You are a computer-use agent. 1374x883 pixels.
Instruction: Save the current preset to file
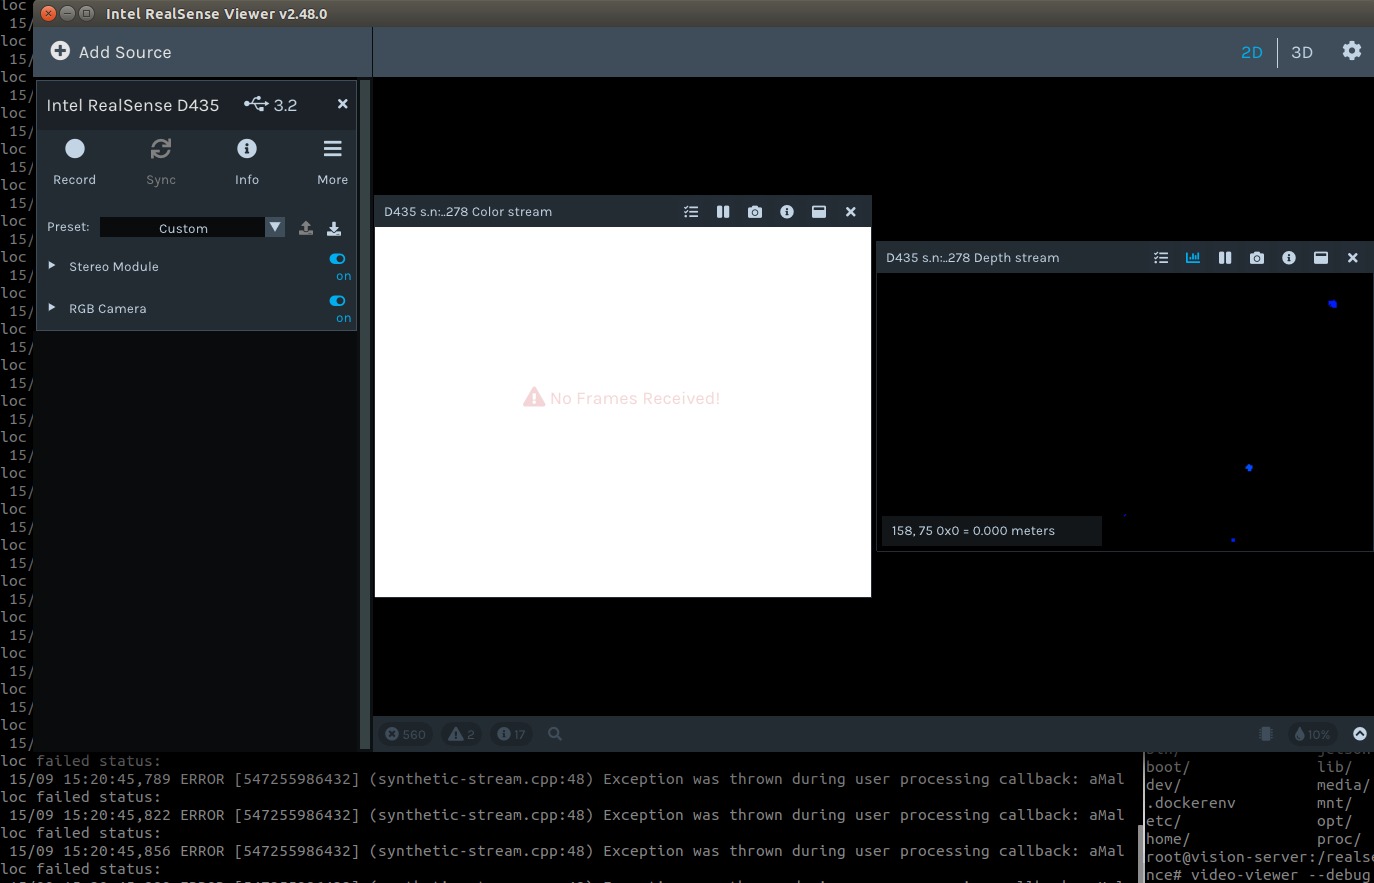click(333, 228)
